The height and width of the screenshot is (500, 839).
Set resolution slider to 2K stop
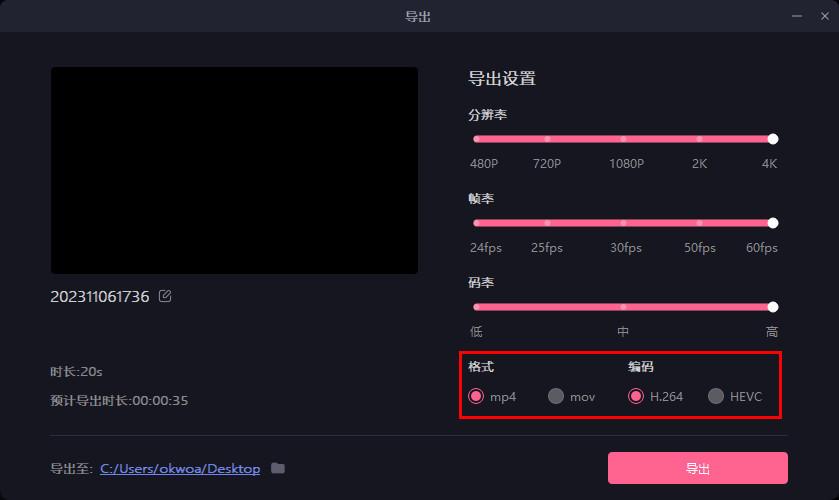click(x=699, y=139)
